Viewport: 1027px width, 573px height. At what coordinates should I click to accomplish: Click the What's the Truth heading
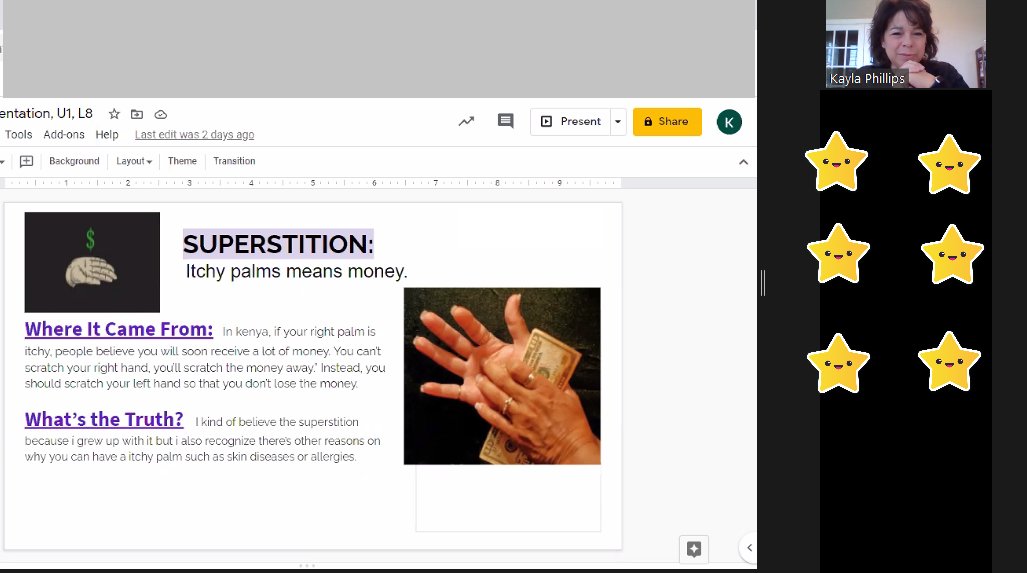pos(104,419)
